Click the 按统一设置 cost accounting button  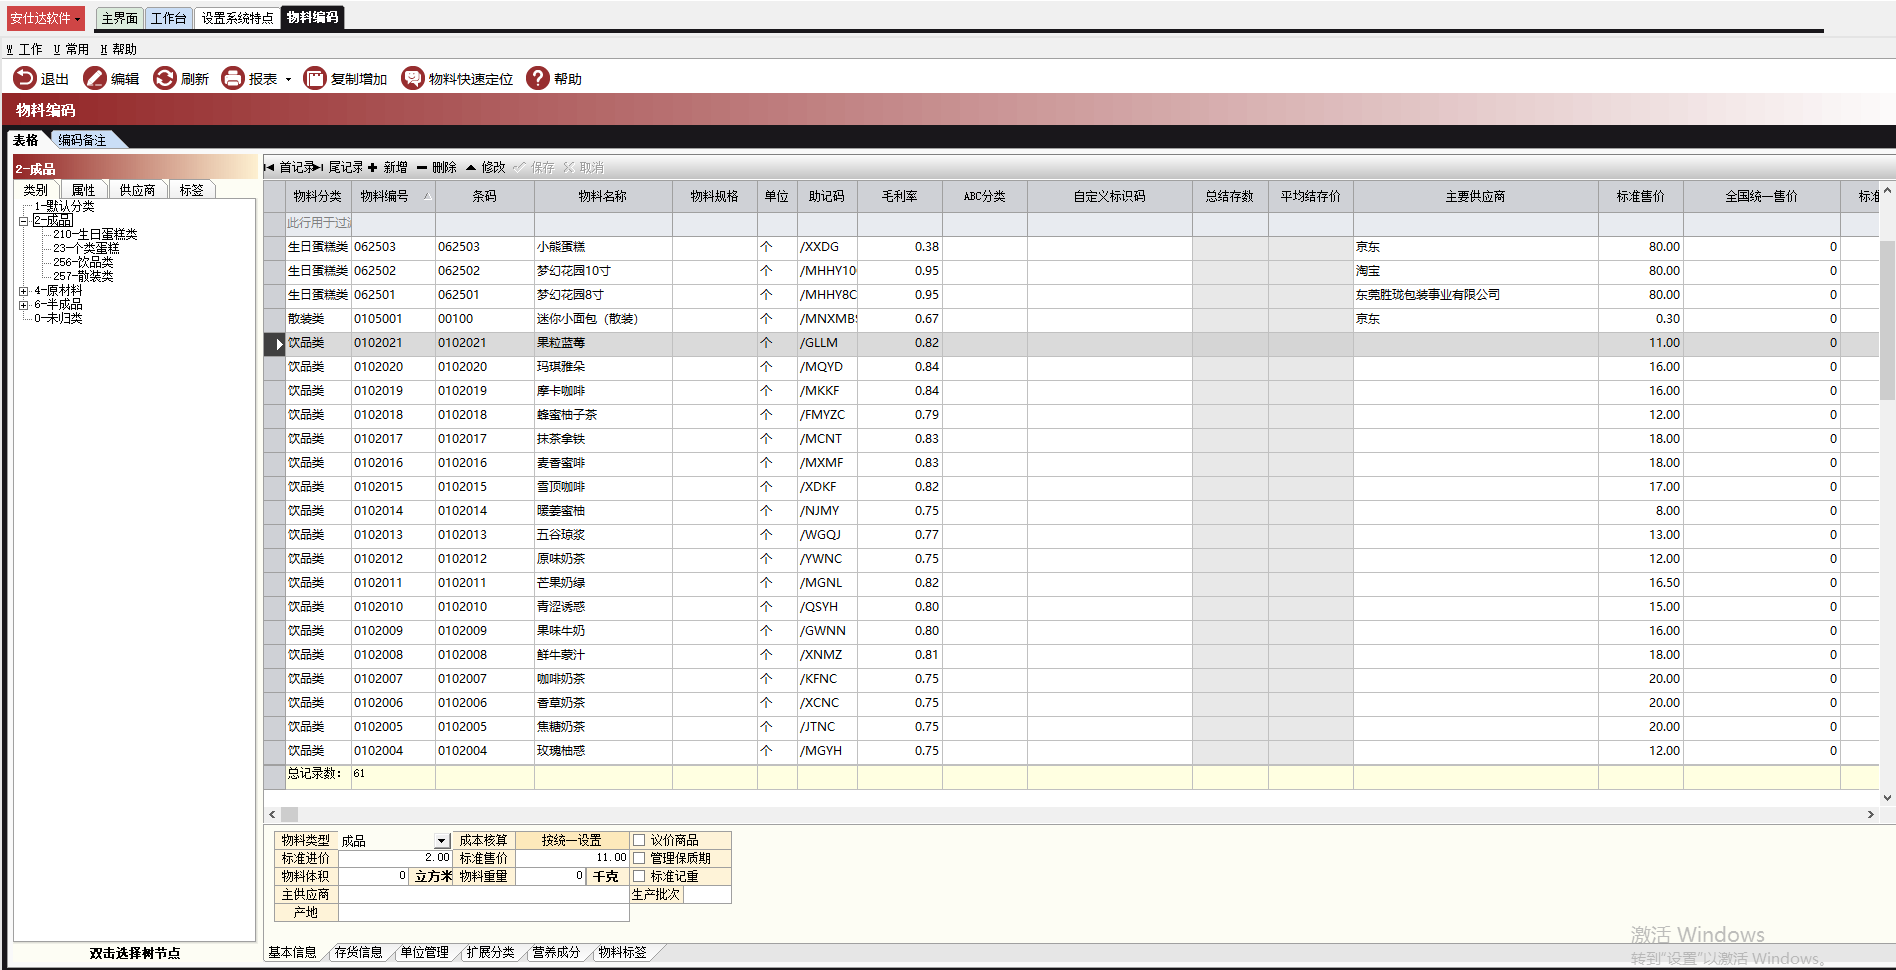point(571,840)
